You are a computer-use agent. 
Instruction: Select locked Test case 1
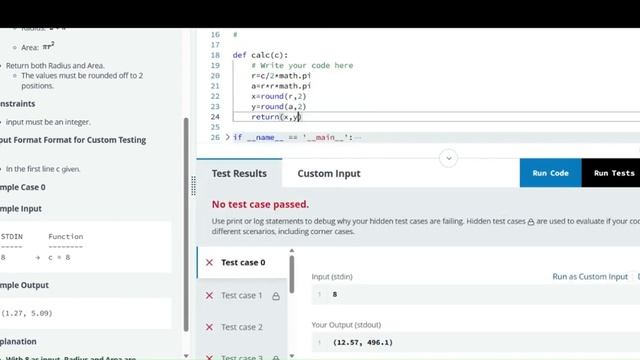click(x=243, y=295)
